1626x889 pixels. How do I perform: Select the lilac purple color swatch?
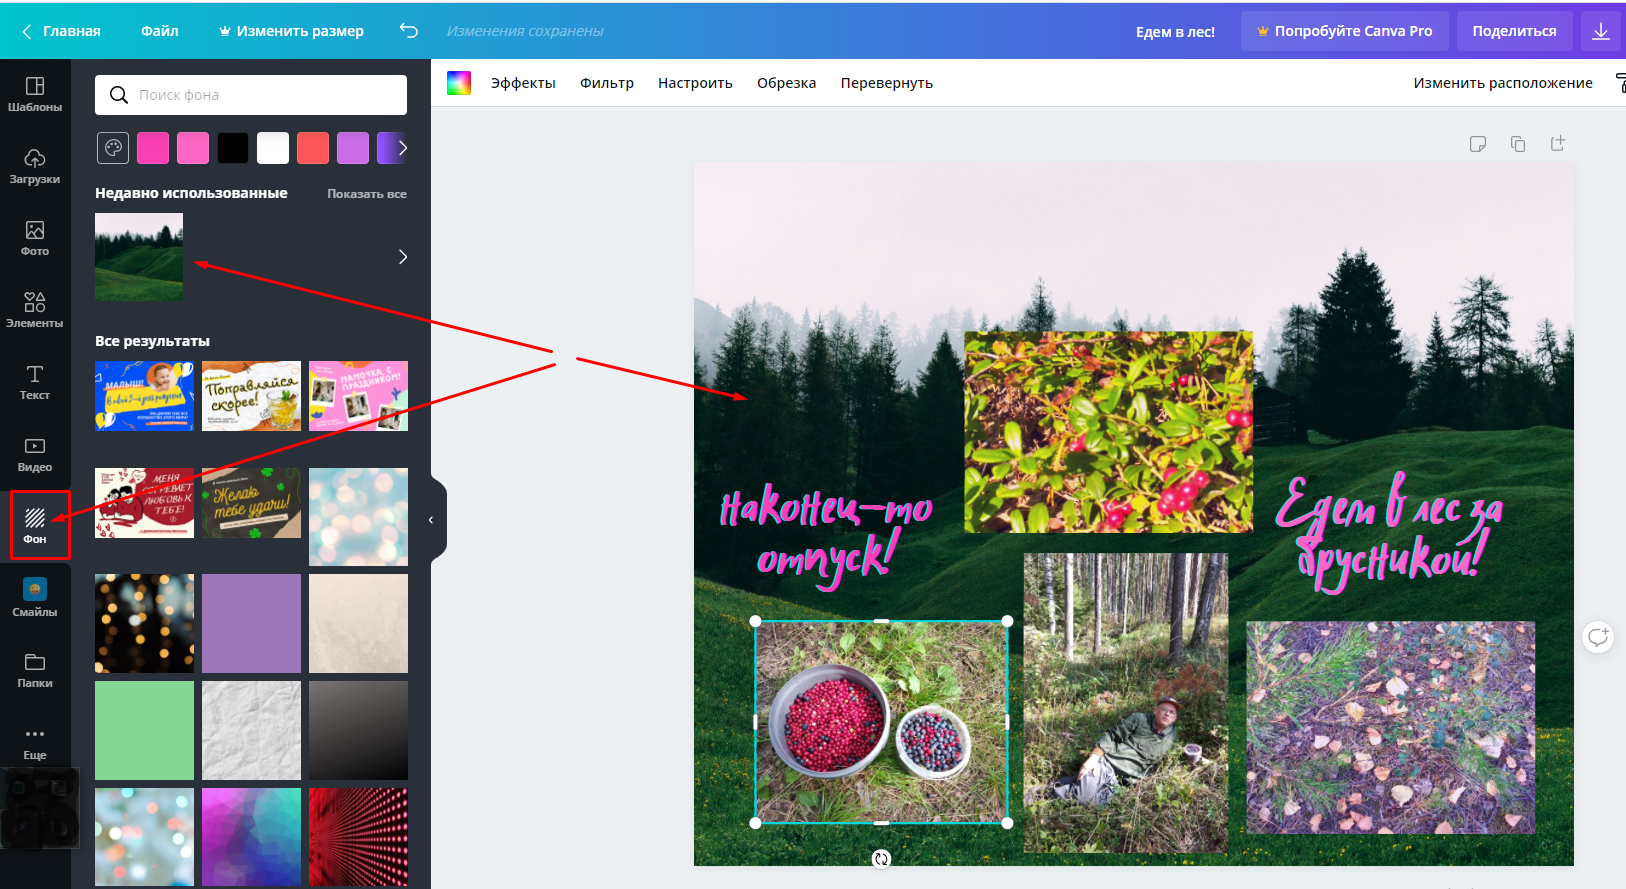[353, 148]
